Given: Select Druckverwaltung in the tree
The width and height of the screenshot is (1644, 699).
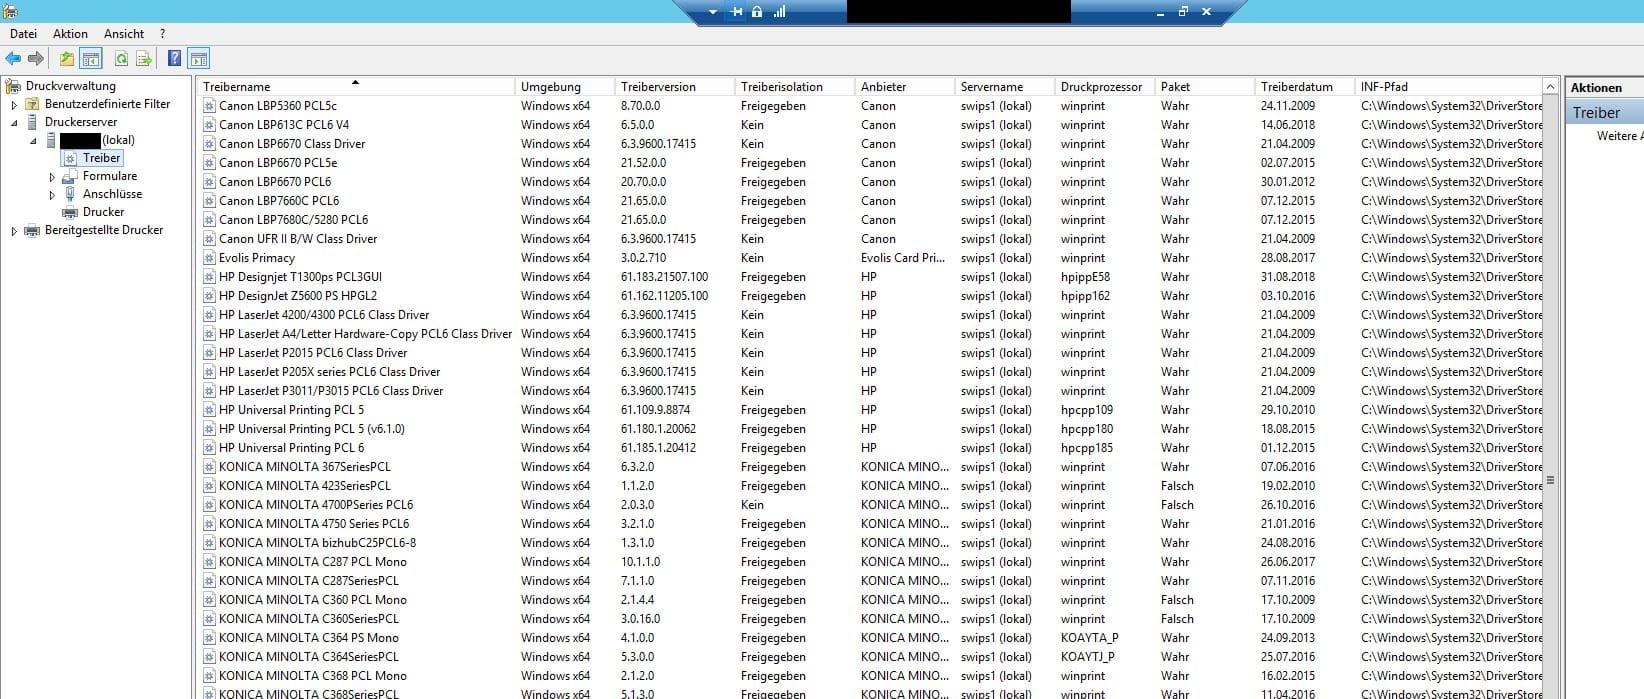Looking at the screenshot, I should (x=71, y=86).
